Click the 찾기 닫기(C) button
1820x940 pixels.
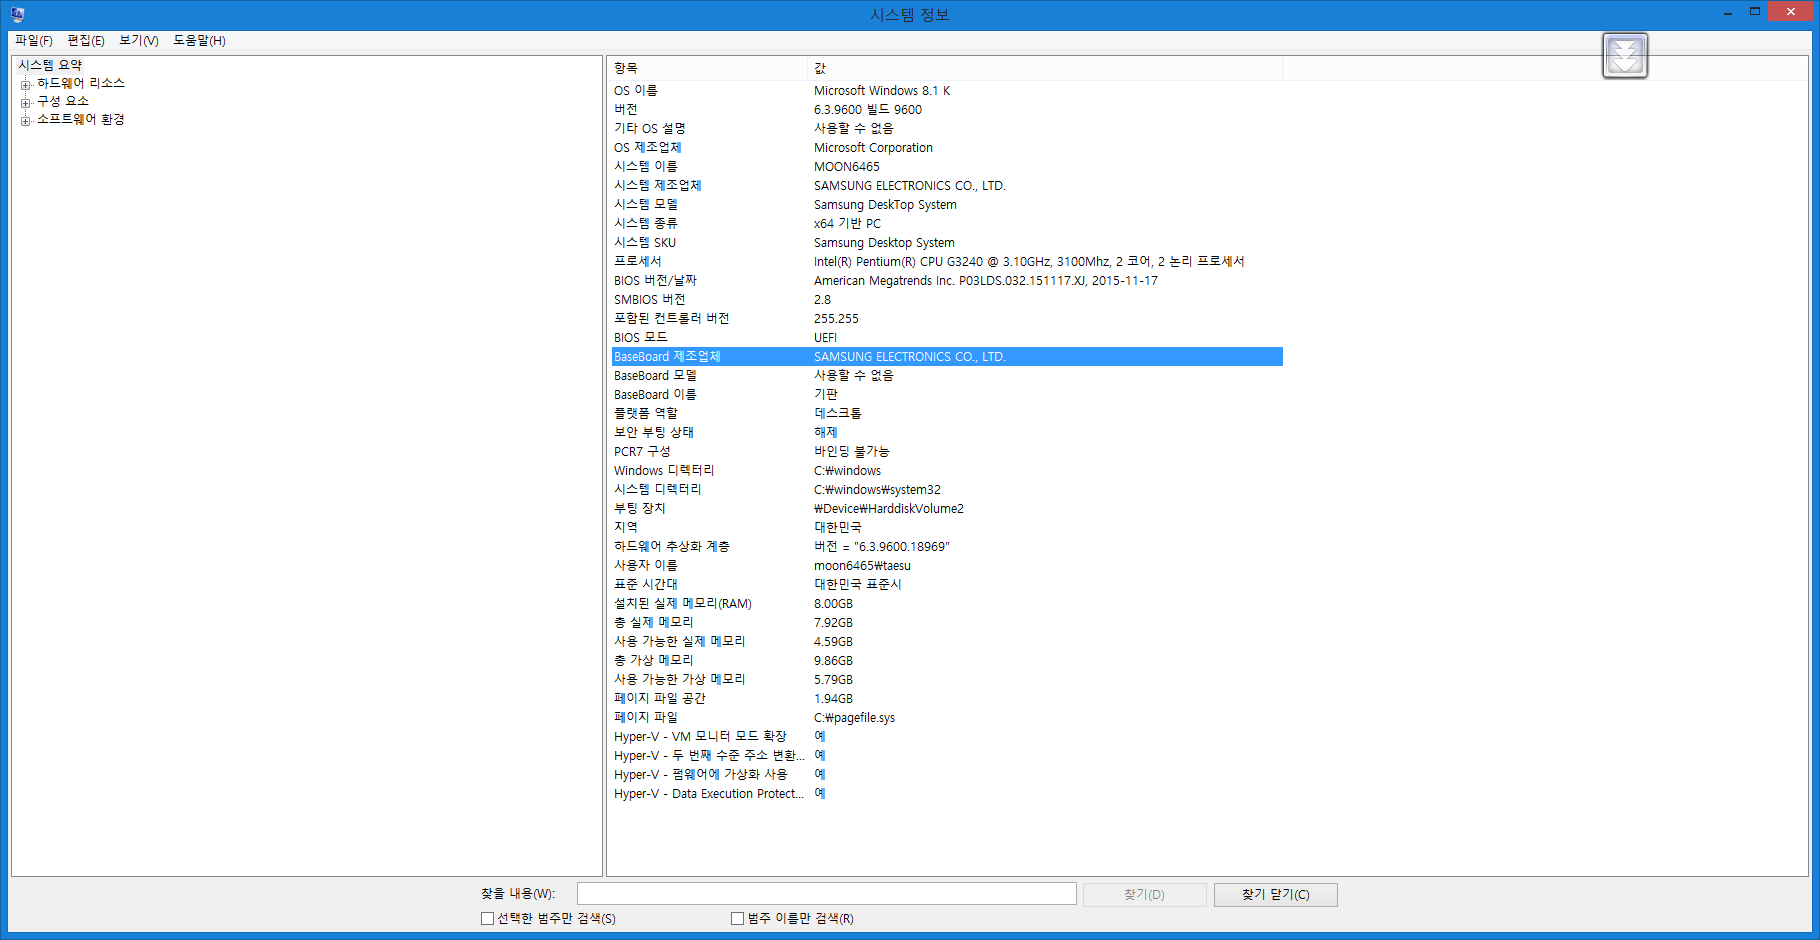tap(1276, 894)
